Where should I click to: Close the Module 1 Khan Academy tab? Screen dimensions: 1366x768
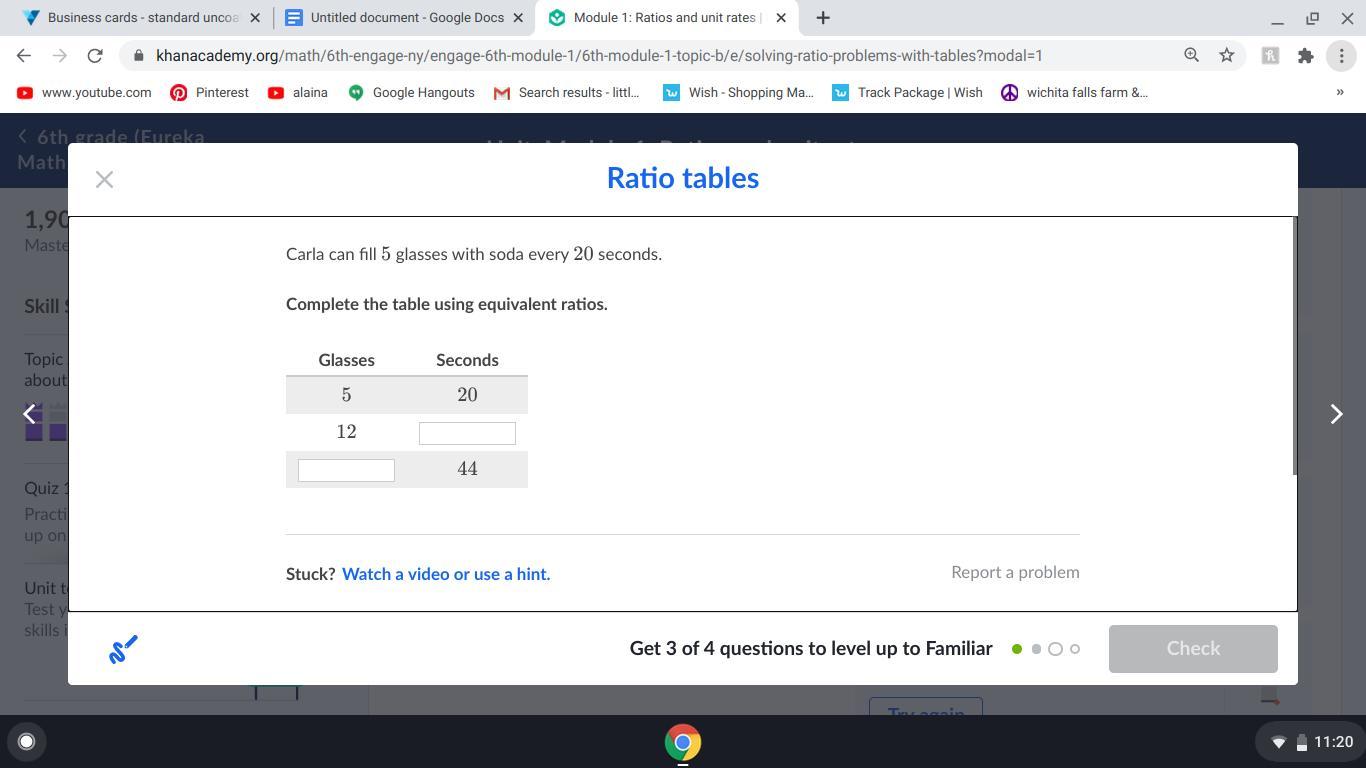pos(781,18)
